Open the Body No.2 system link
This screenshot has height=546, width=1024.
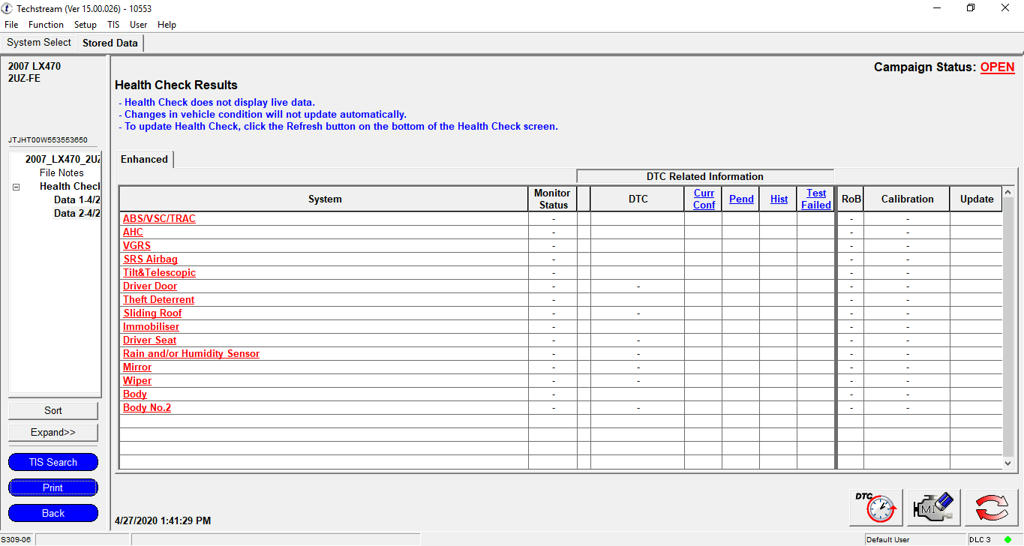pyautogui.click(x=147, y=408)
